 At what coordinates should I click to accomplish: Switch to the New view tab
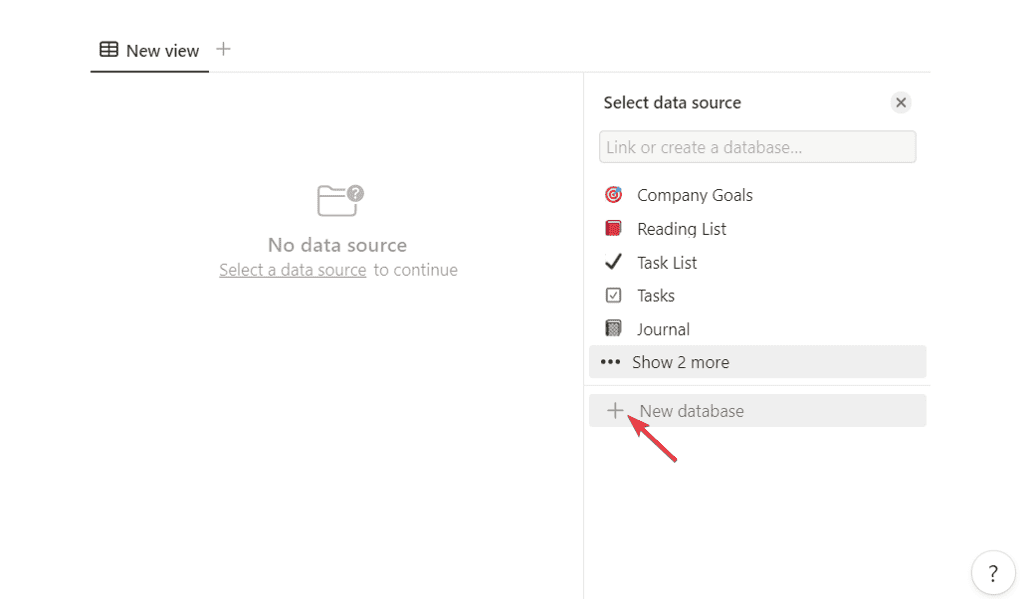point(161,51)
